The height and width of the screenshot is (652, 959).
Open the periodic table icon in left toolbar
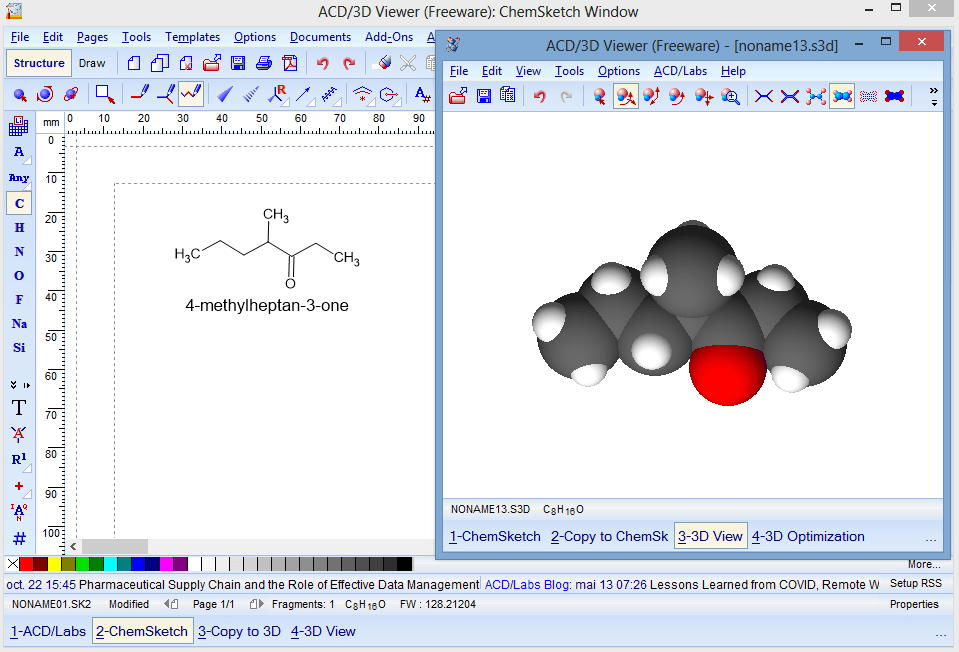pos(18,127)
